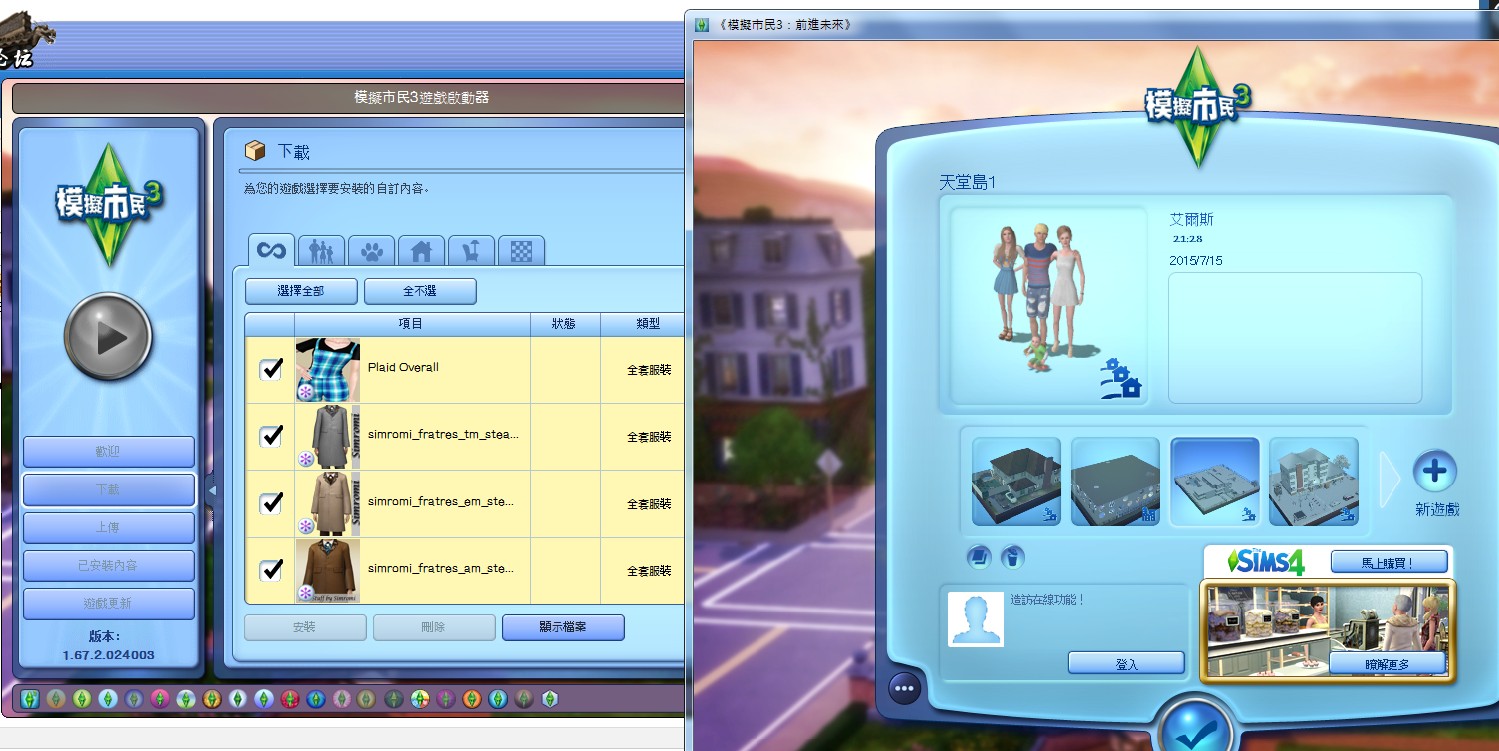1499x751 pixels.
Task: Click the 全不選 button
Action: [420, 291]
